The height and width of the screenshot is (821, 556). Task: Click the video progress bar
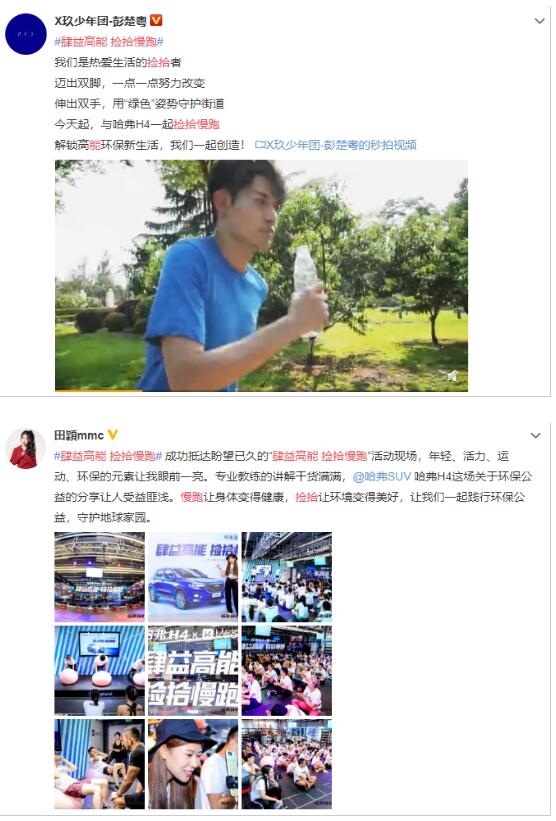261,390
